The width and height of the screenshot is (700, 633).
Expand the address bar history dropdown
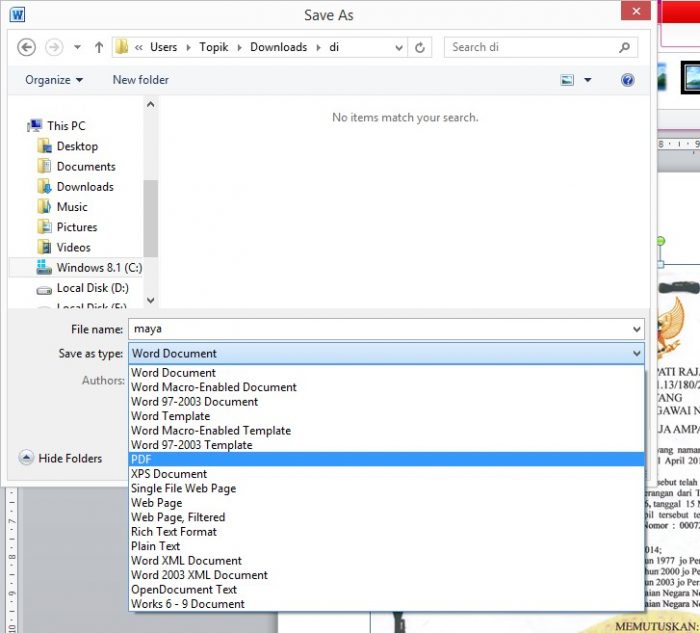399,47
